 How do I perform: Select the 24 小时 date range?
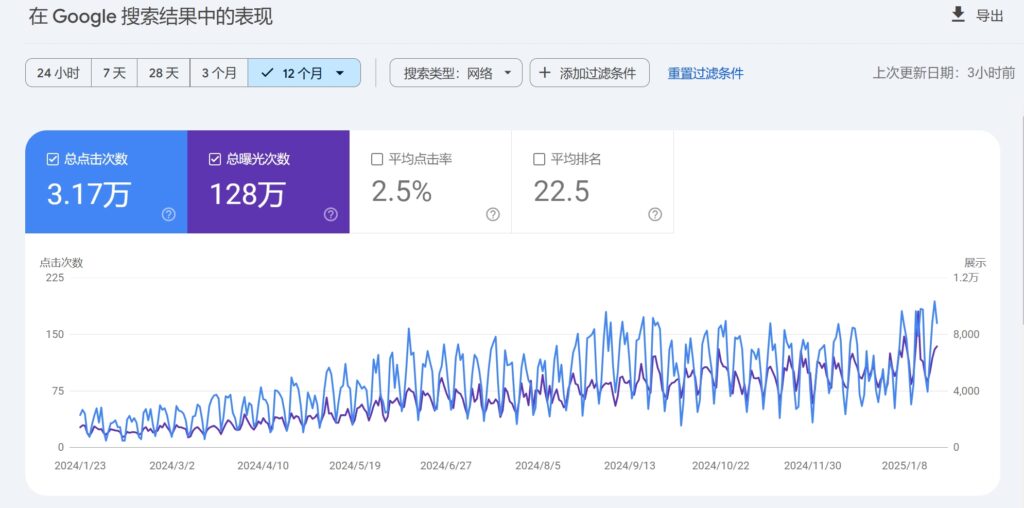58,73
